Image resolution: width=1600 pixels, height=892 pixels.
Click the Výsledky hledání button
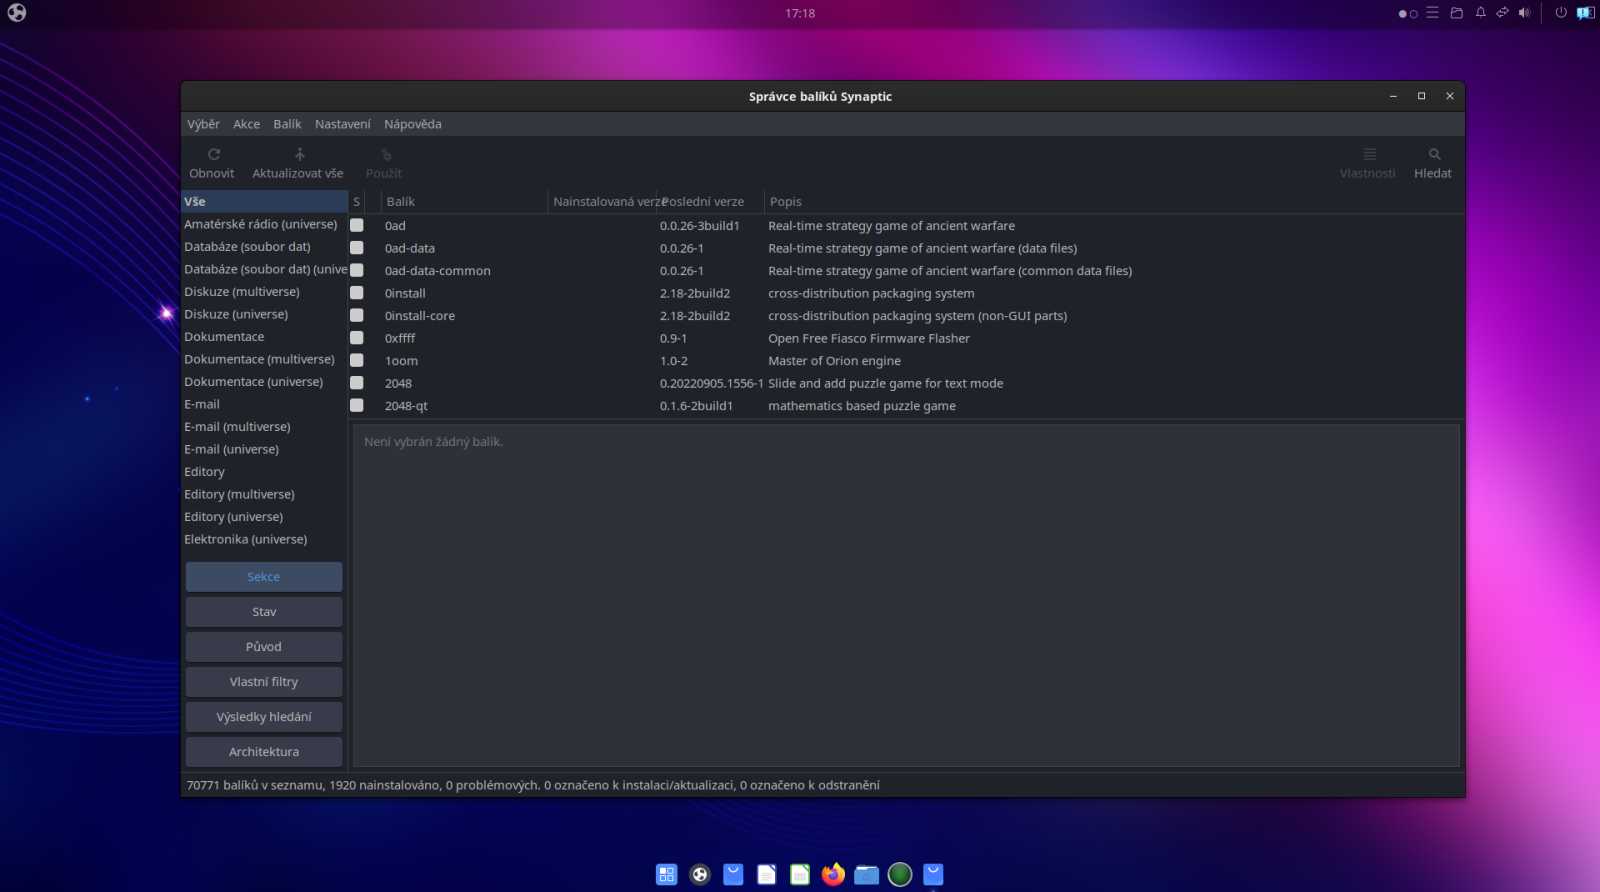[x=264, y=717]
